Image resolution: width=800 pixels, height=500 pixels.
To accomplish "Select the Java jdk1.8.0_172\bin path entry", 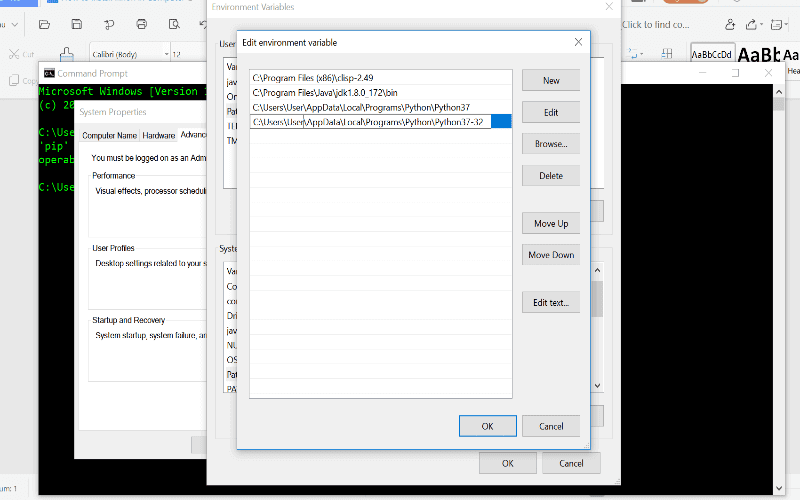I will tap(381, 93).
